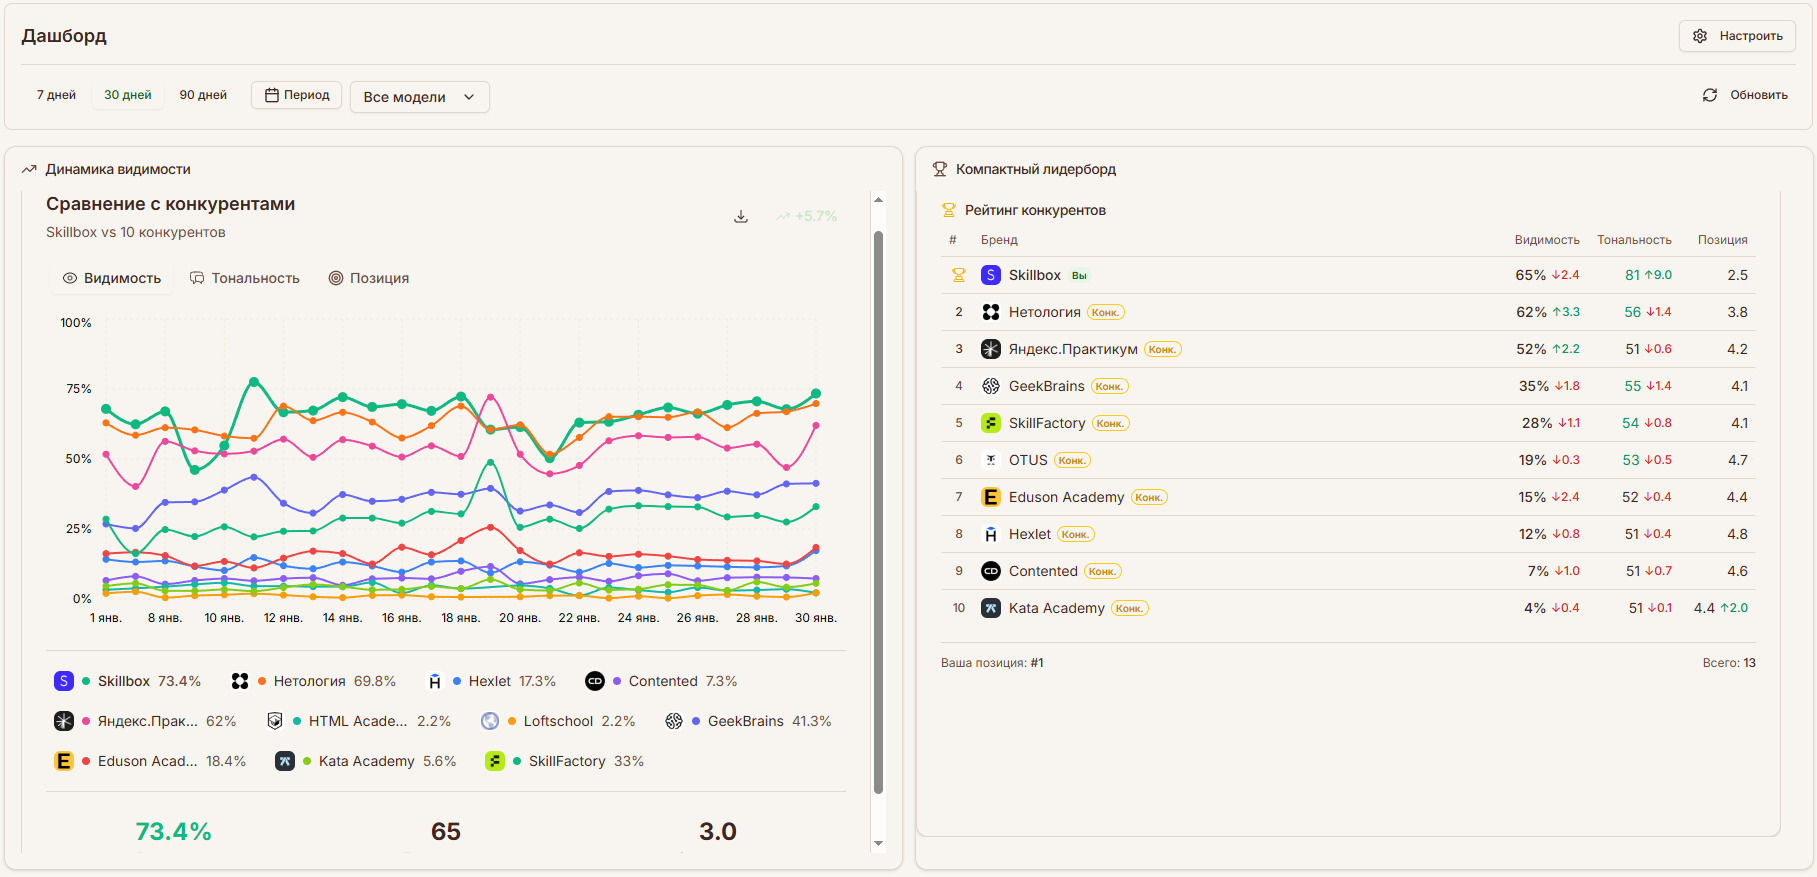Click the Contented logo in leaderboard row
The image size is (1817, 877).
tap(990, 571)
